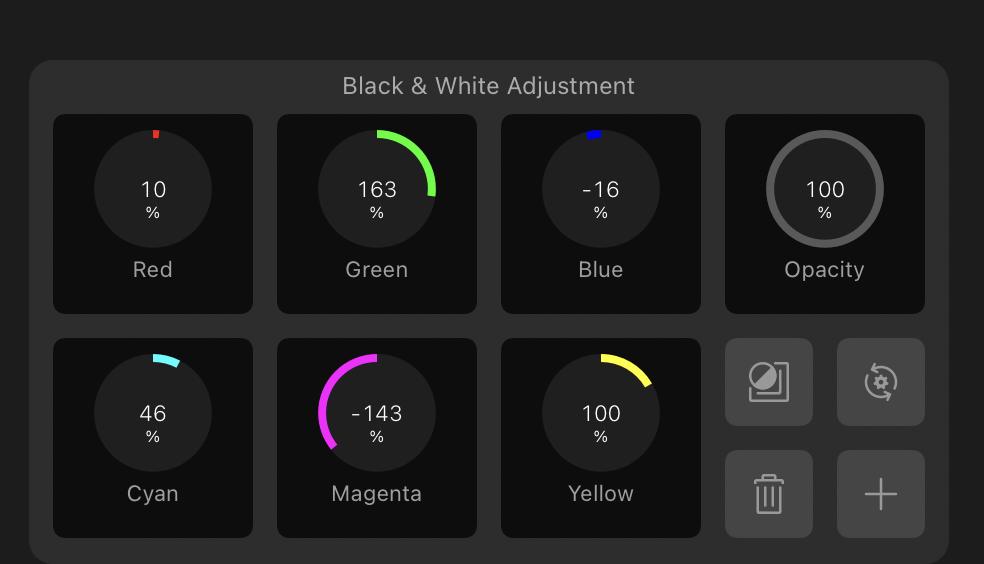
Task: Click the "Yellow" label text
Action: 601,494
